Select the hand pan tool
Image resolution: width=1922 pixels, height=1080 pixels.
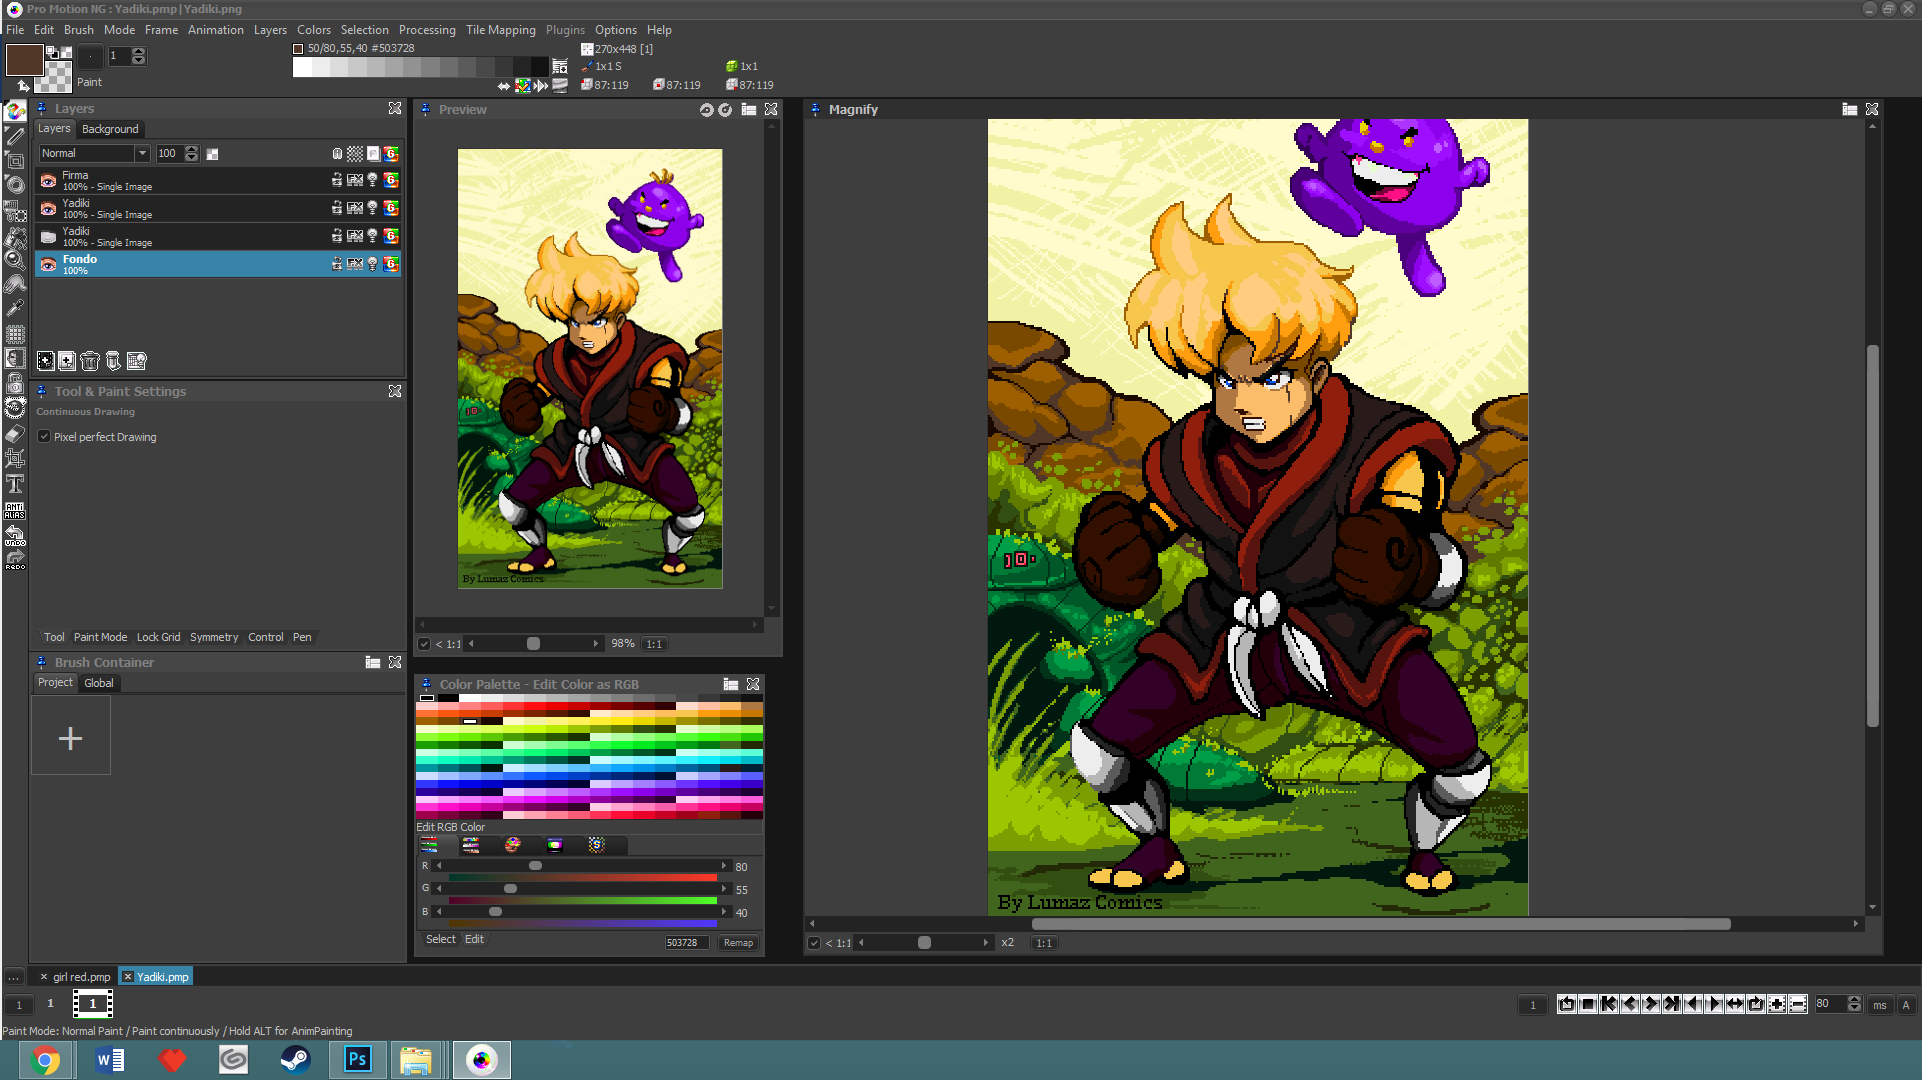point(15,284)
